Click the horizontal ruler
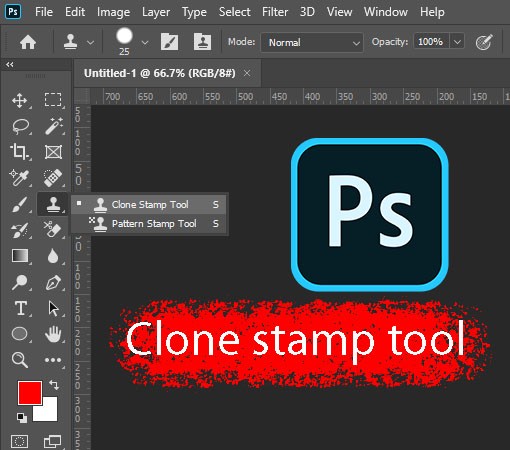This screenshot has width=510, height=450. (x=300, y=97)
